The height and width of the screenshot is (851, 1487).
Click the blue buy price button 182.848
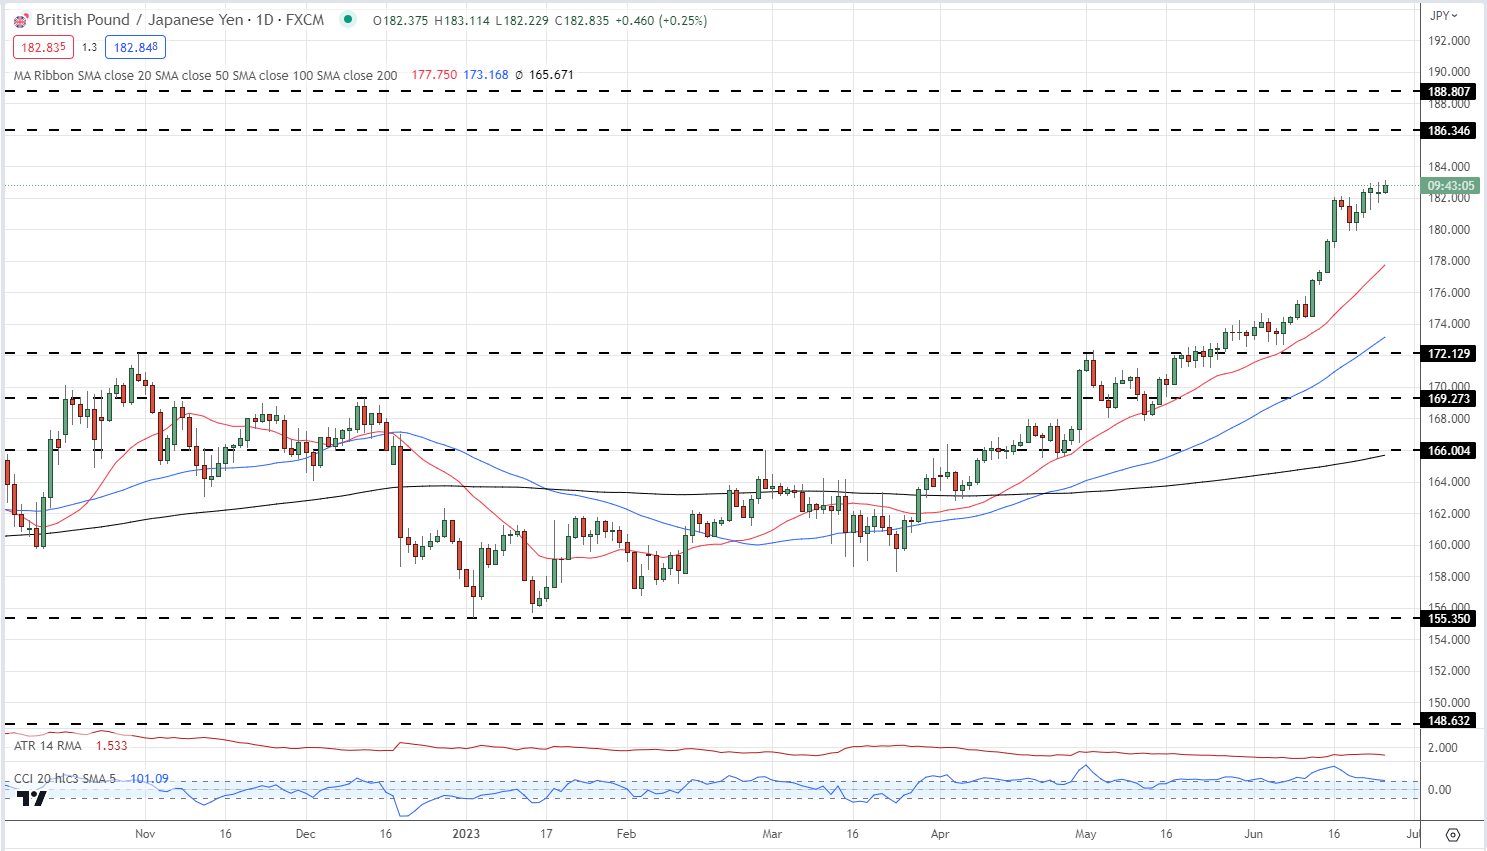click(x=135, y=47)
